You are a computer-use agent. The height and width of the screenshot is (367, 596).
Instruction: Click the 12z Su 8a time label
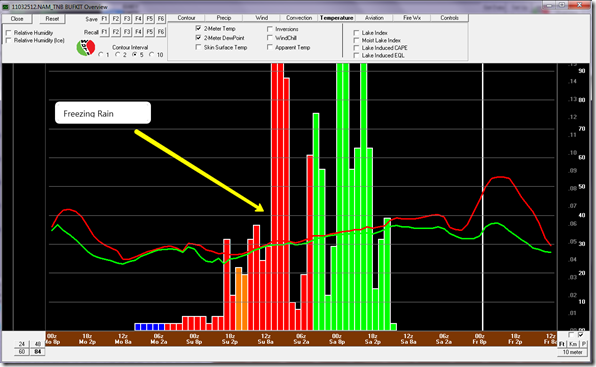tap(266, 339)
